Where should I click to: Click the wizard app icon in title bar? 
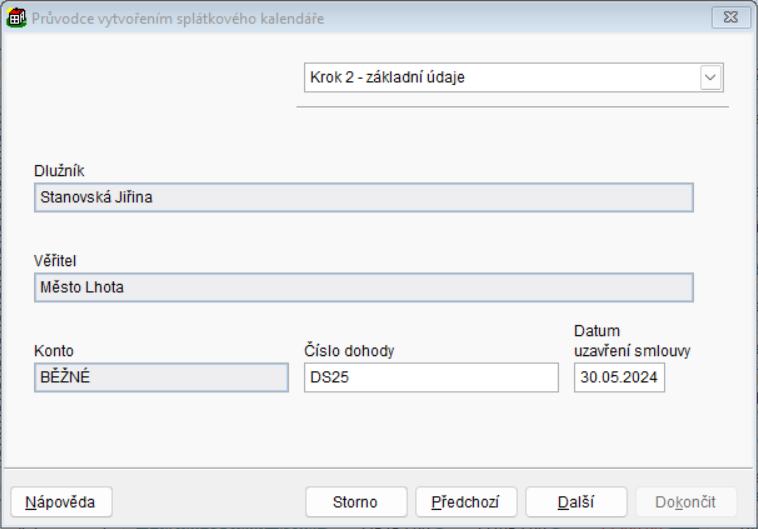pos(16,18)
